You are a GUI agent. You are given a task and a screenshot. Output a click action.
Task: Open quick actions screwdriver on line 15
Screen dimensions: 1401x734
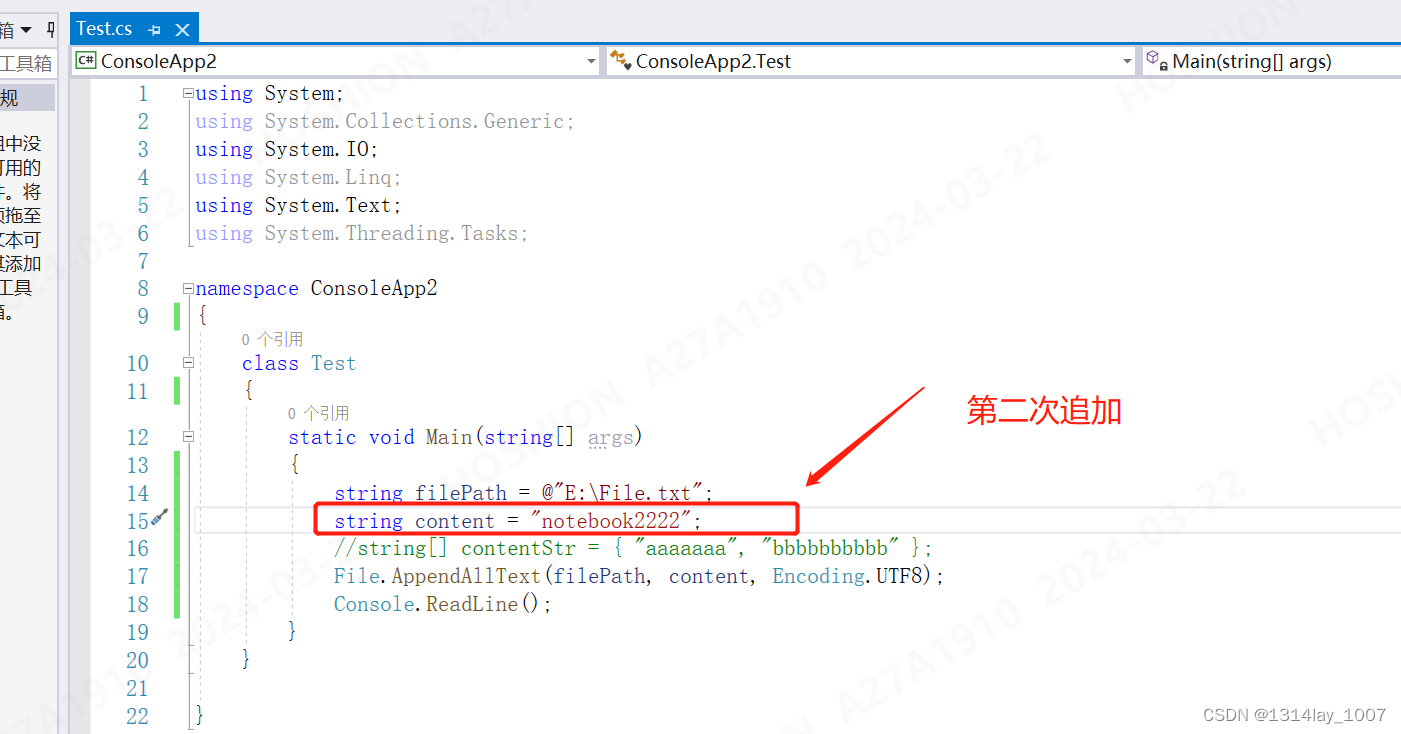click(159, 519)
